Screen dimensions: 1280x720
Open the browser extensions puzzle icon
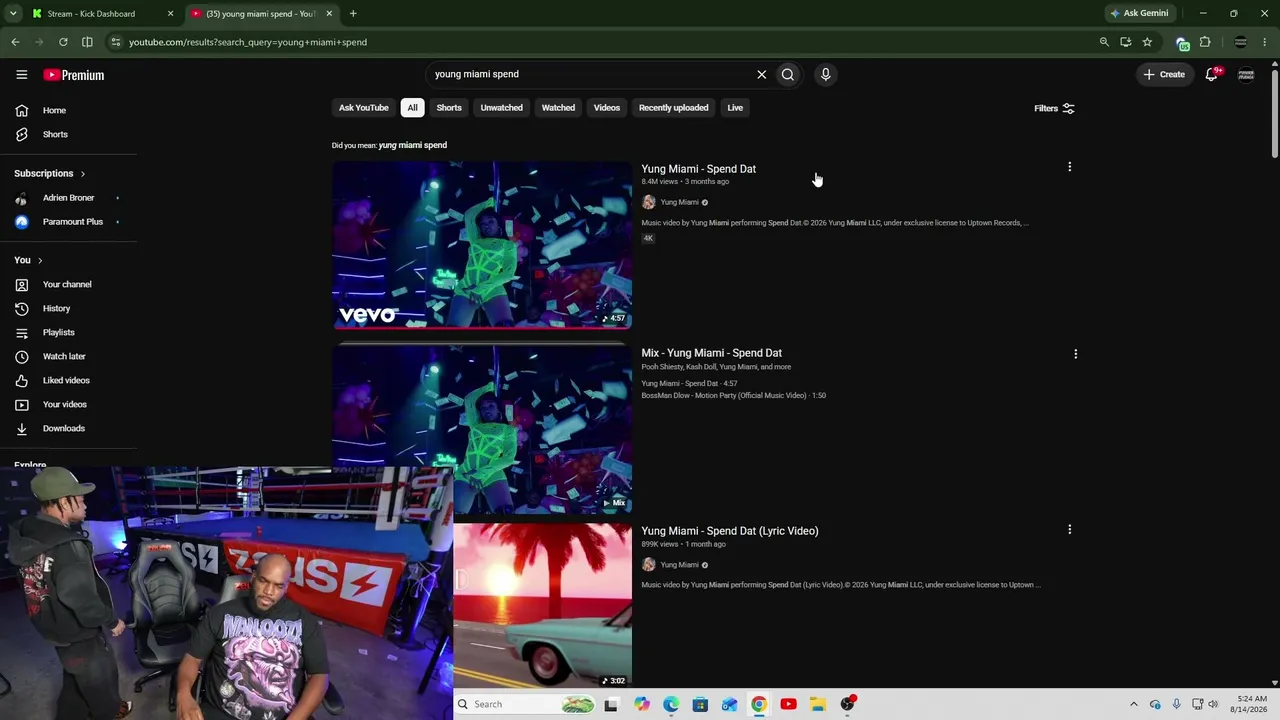coord(1205,42)
